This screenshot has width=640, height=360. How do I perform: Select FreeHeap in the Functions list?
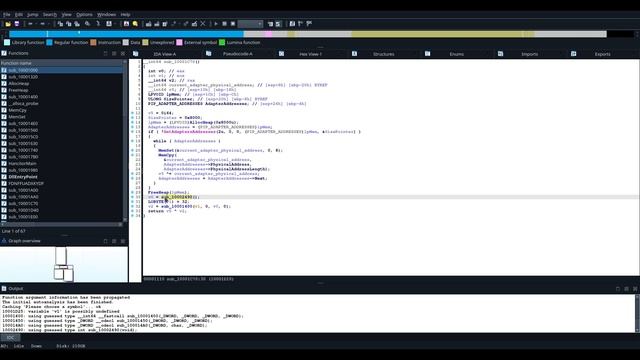[x=18, y=90]
